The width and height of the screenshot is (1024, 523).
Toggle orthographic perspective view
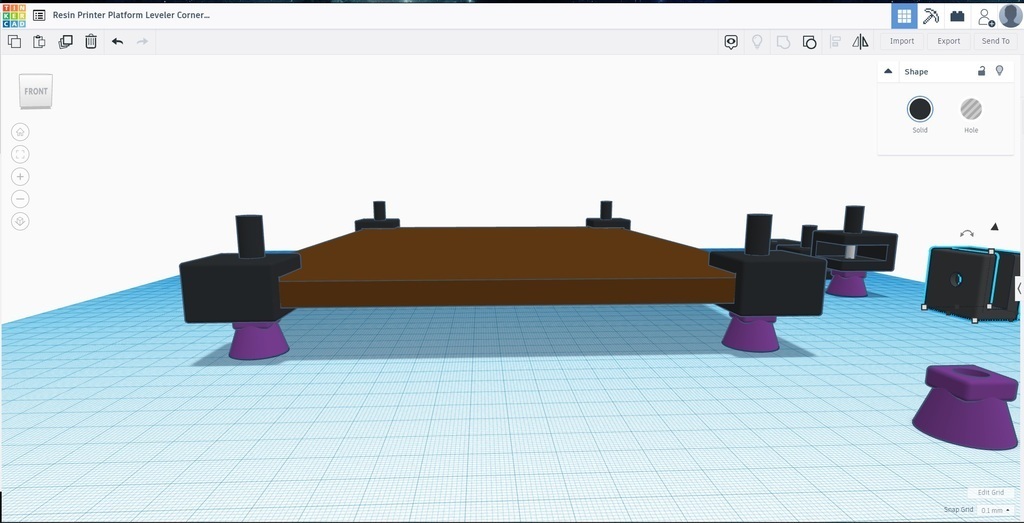20,222
